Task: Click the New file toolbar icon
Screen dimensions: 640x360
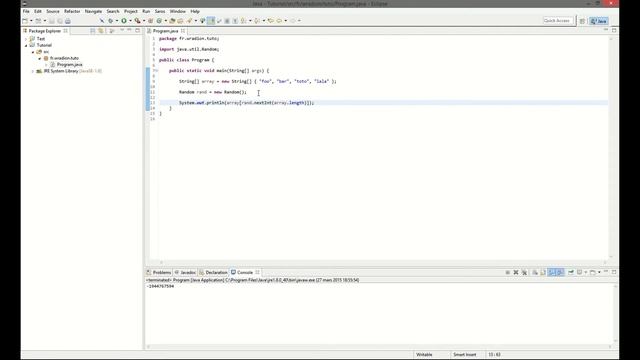Action: 25,20
